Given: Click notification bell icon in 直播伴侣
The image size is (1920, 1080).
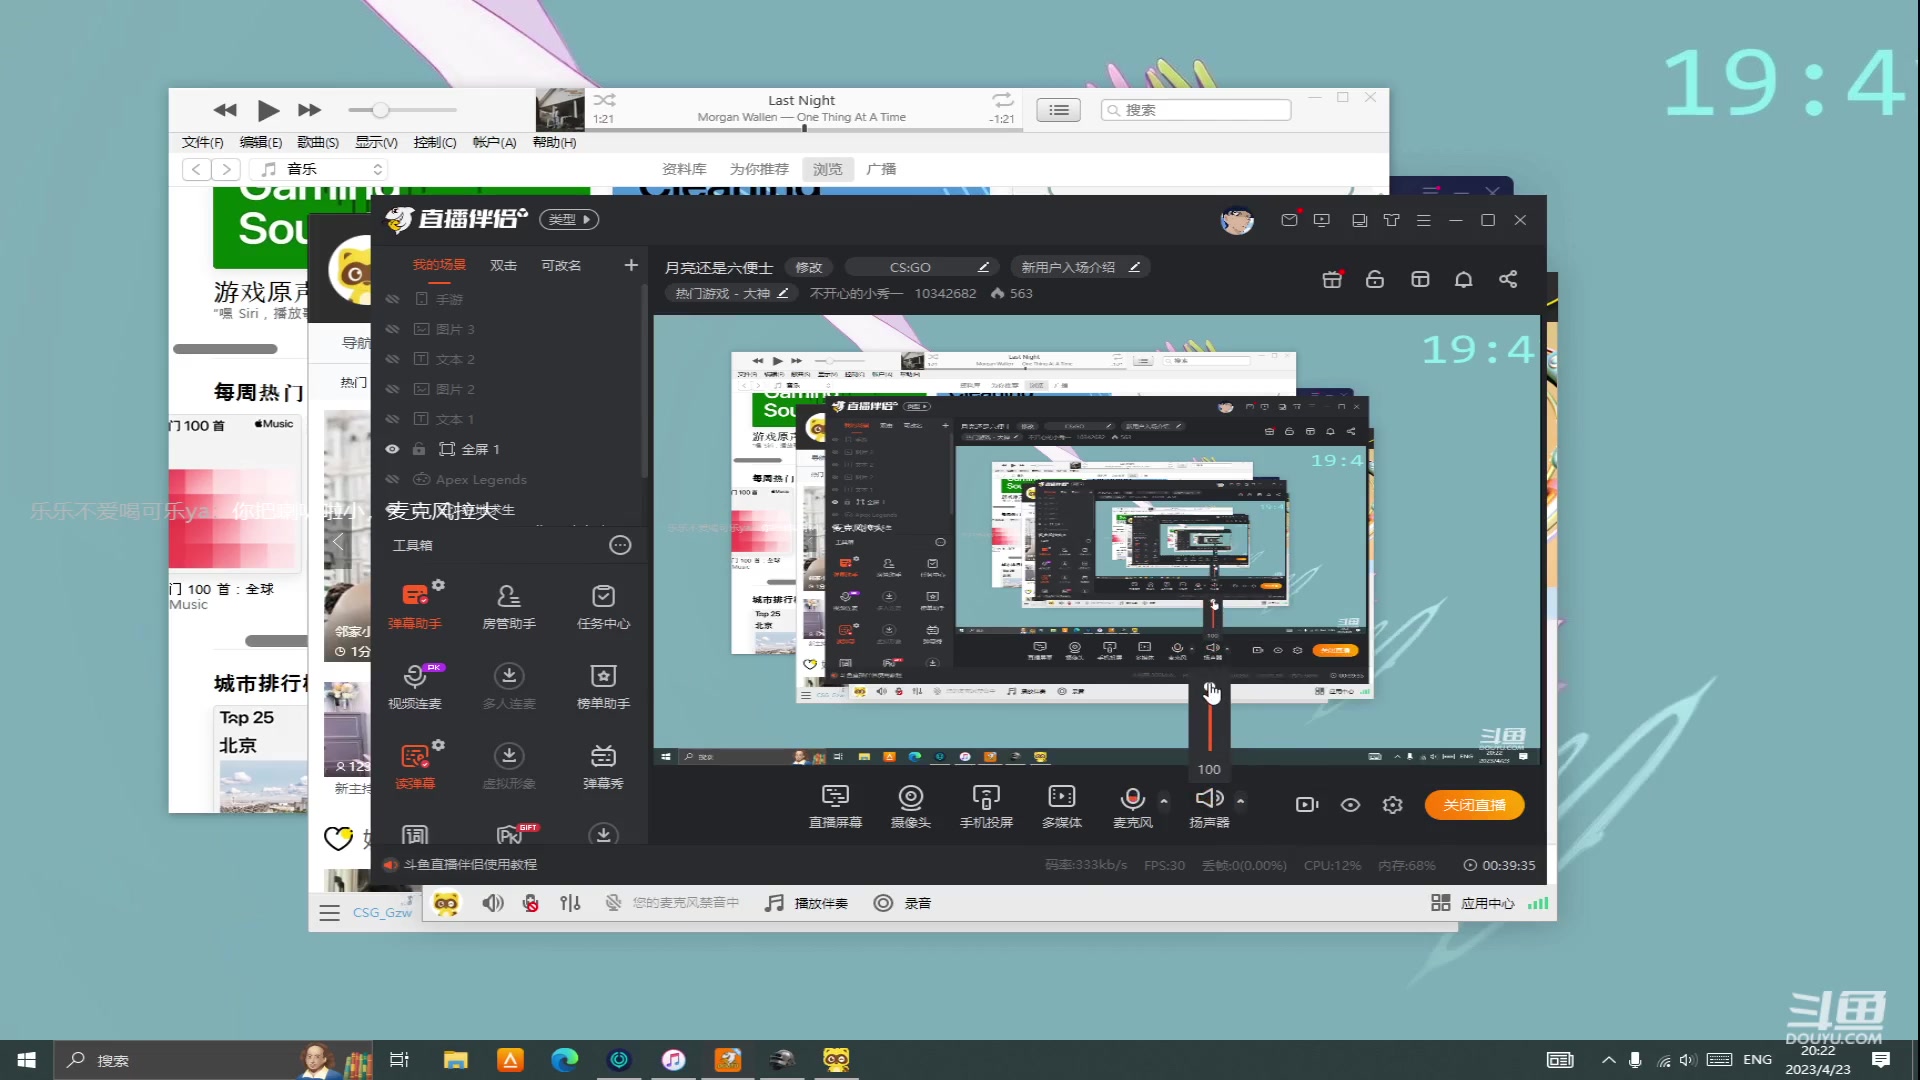Looking at the screenshot, I should [1464, 279].
